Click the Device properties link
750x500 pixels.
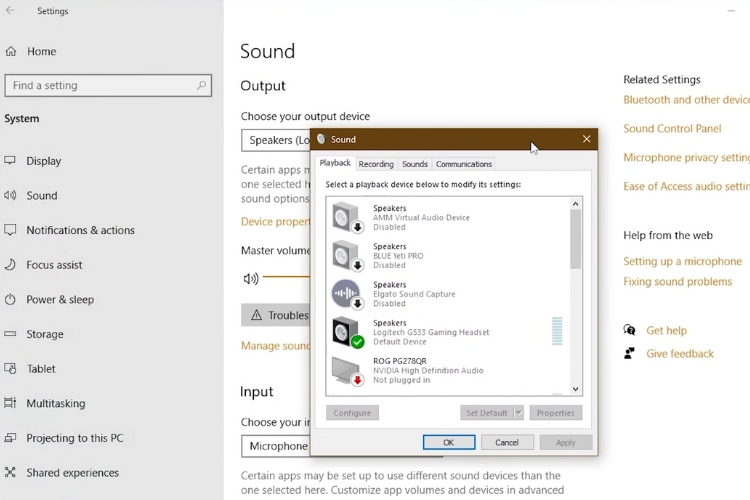[276, 222]
